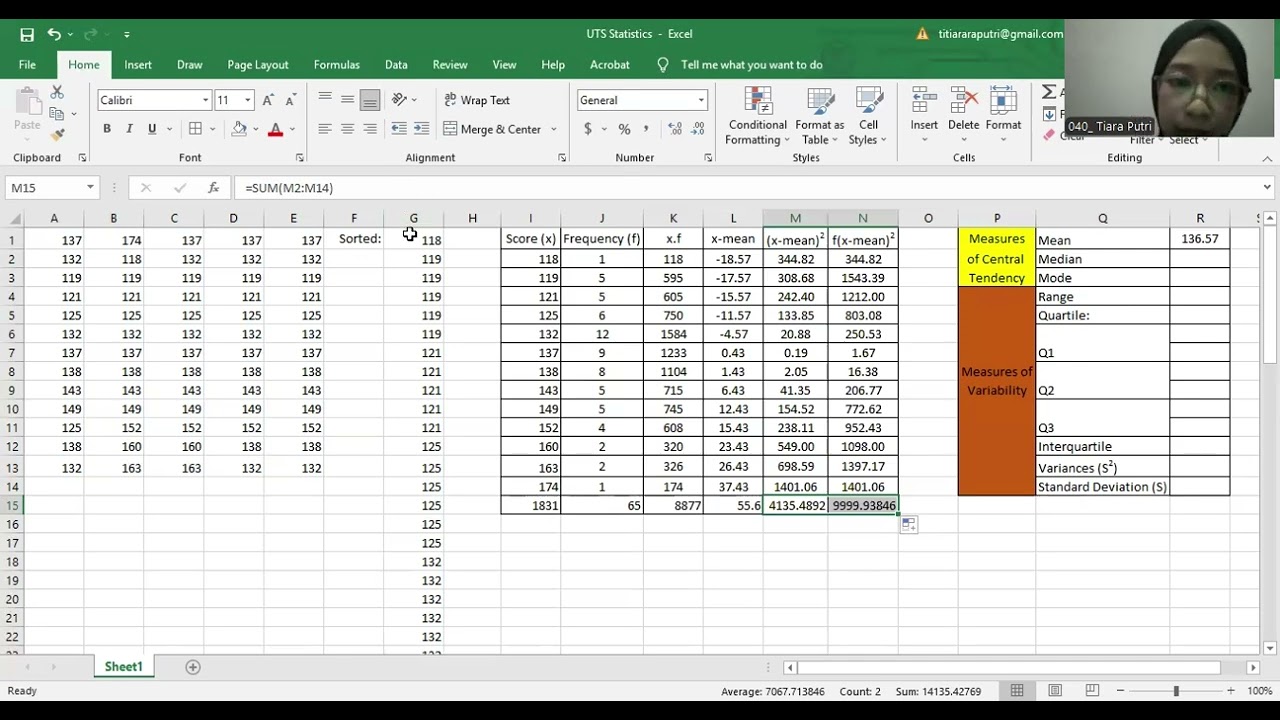Open the font name Calibri dropdown

point(205,100)
